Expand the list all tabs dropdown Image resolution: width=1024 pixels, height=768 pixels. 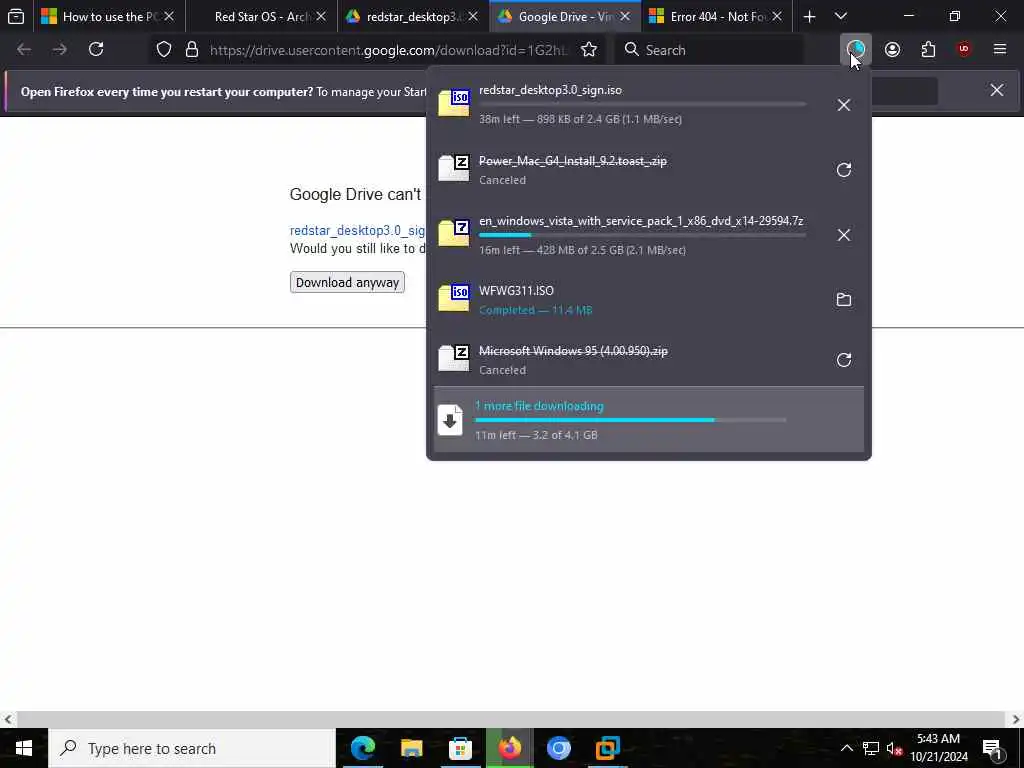pyautogui.click(x=841, y=16)
